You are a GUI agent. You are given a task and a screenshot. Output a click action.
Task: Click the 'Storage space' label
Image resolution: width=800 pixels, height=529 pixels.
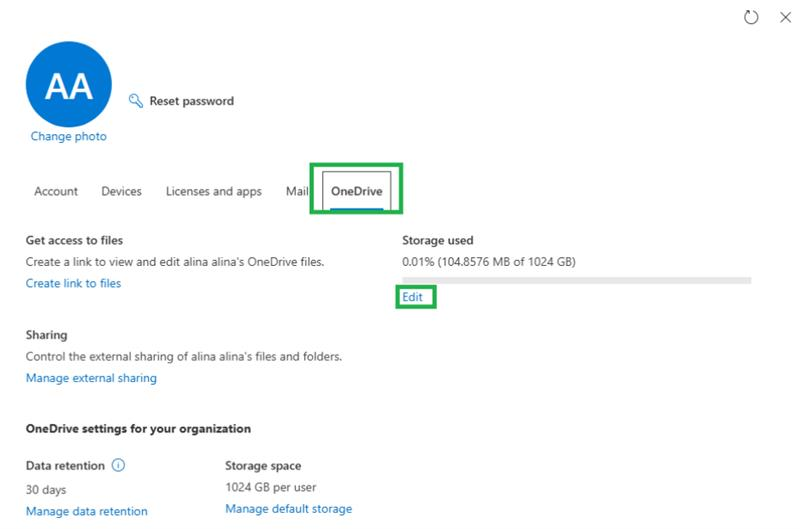tap(263, 466)
